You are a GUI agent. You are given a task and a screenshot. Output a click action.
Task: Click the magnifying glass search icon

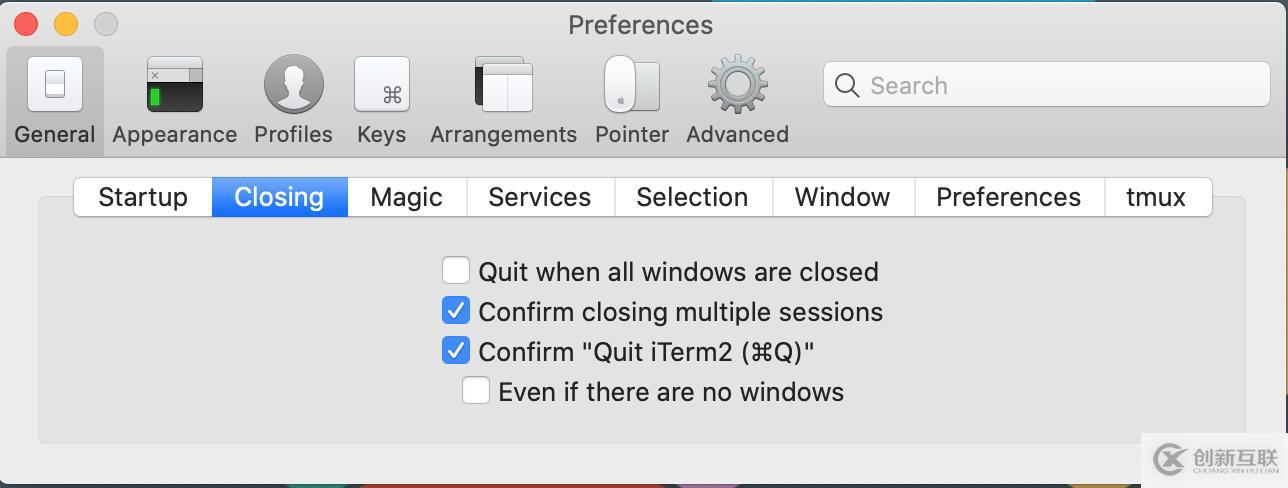pyautogui.click(x=847, y=86)
